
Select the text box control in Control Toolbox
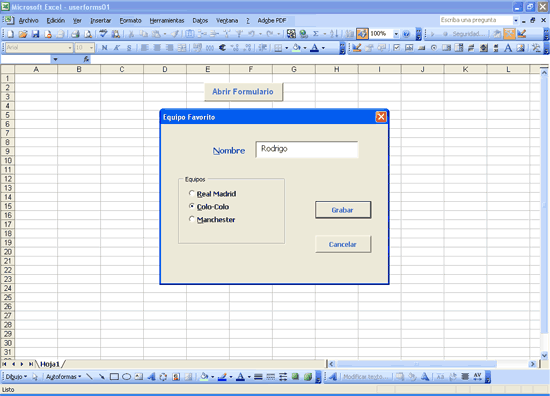[409, 48]
